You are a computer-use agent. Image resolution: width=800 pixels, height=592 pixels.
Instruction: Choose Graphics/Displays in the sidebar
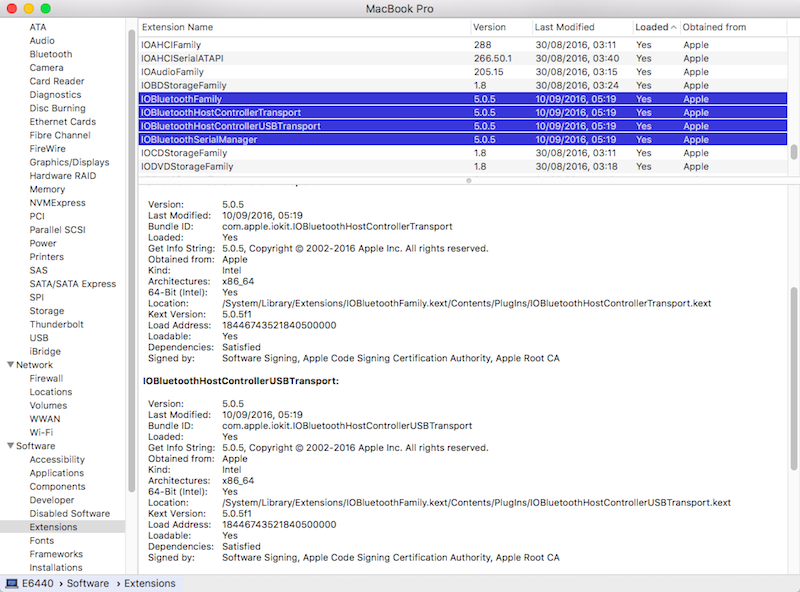(x=69, y=162)
